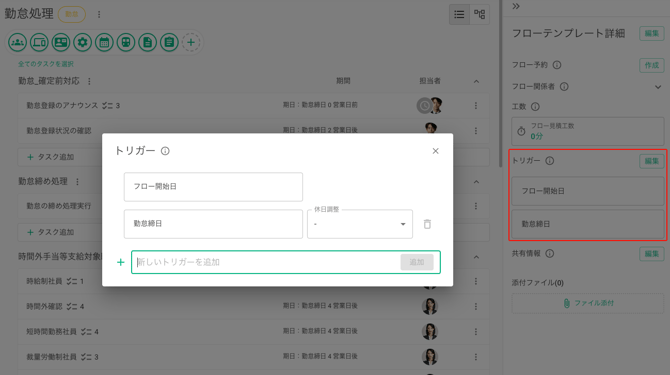The image size is (670, 375).
Task: Click タスク追加 under 勤怠締め処理
Action: [50, 232]
